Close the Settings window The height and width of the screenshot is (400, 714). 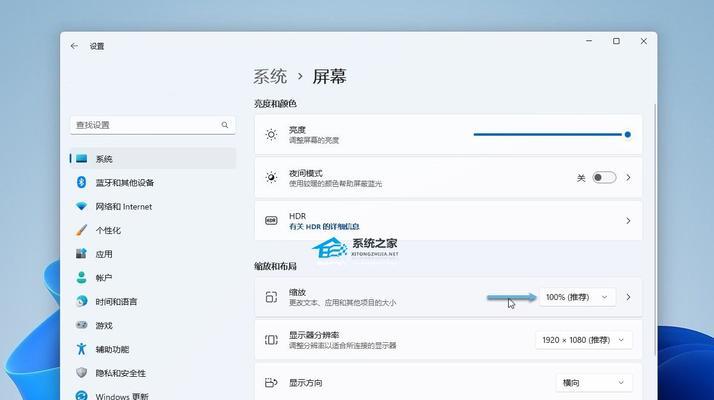[643, 41]
